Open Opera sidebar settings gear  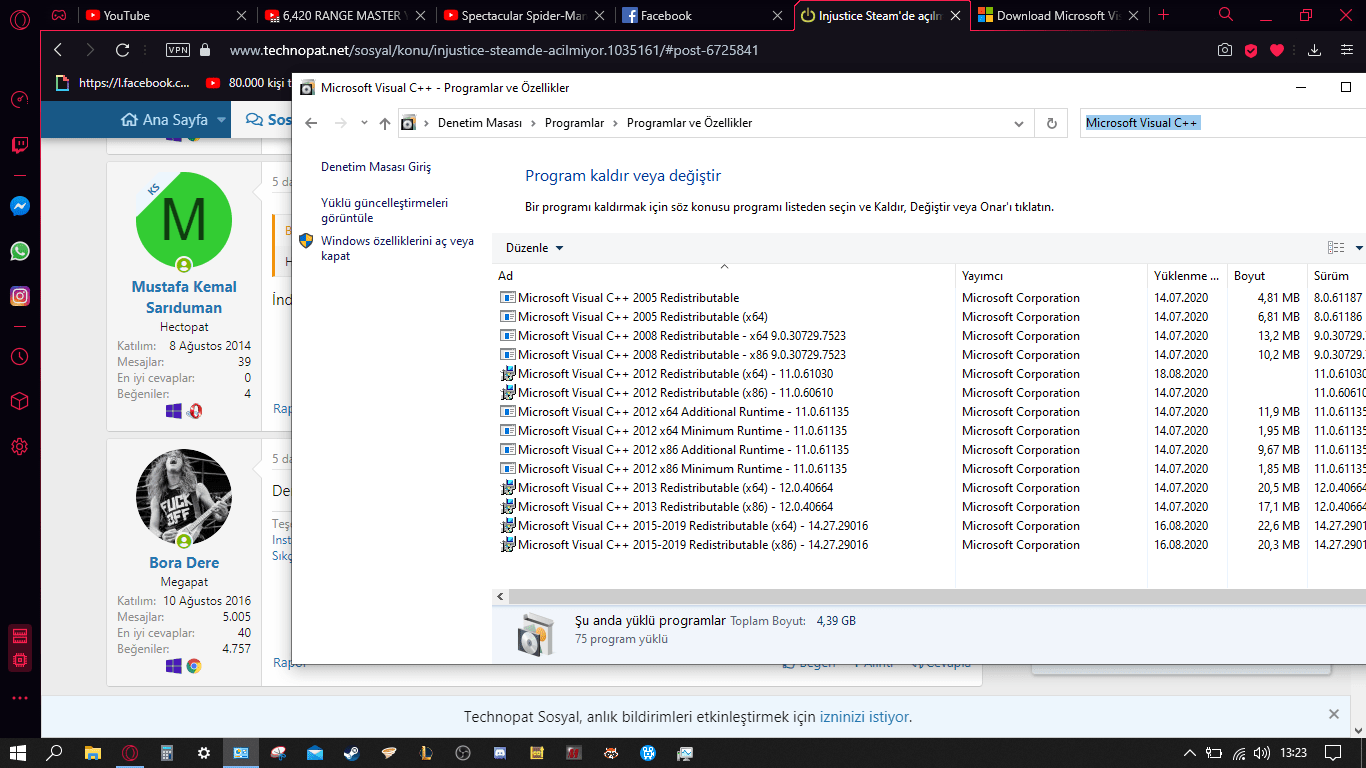[x=20, y=446]
